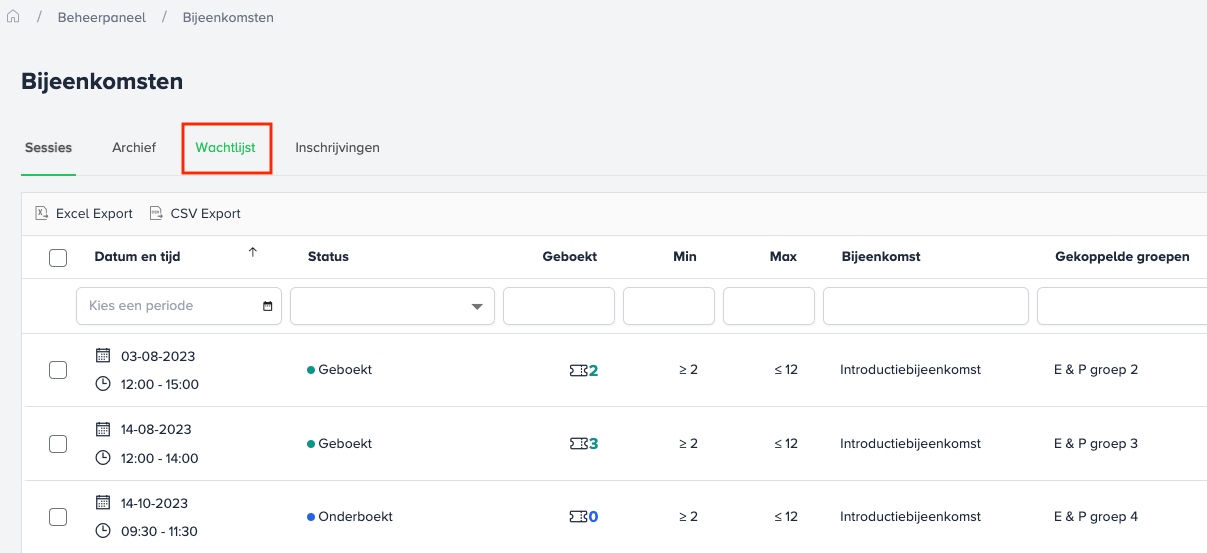1207x553 pixels.
Task: Go to the Inschrijvingen tab
Action: (x=337, y=148)
